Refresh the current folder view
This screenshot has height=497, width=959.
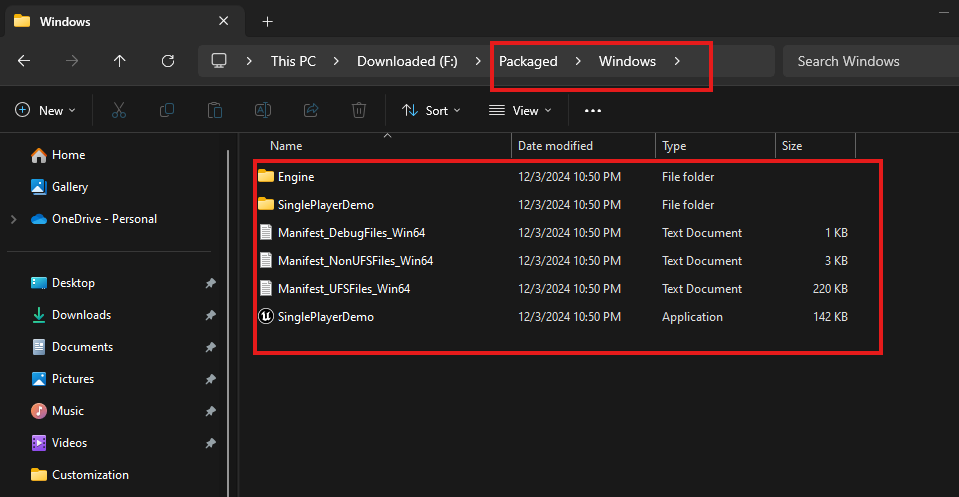[168, 61]
